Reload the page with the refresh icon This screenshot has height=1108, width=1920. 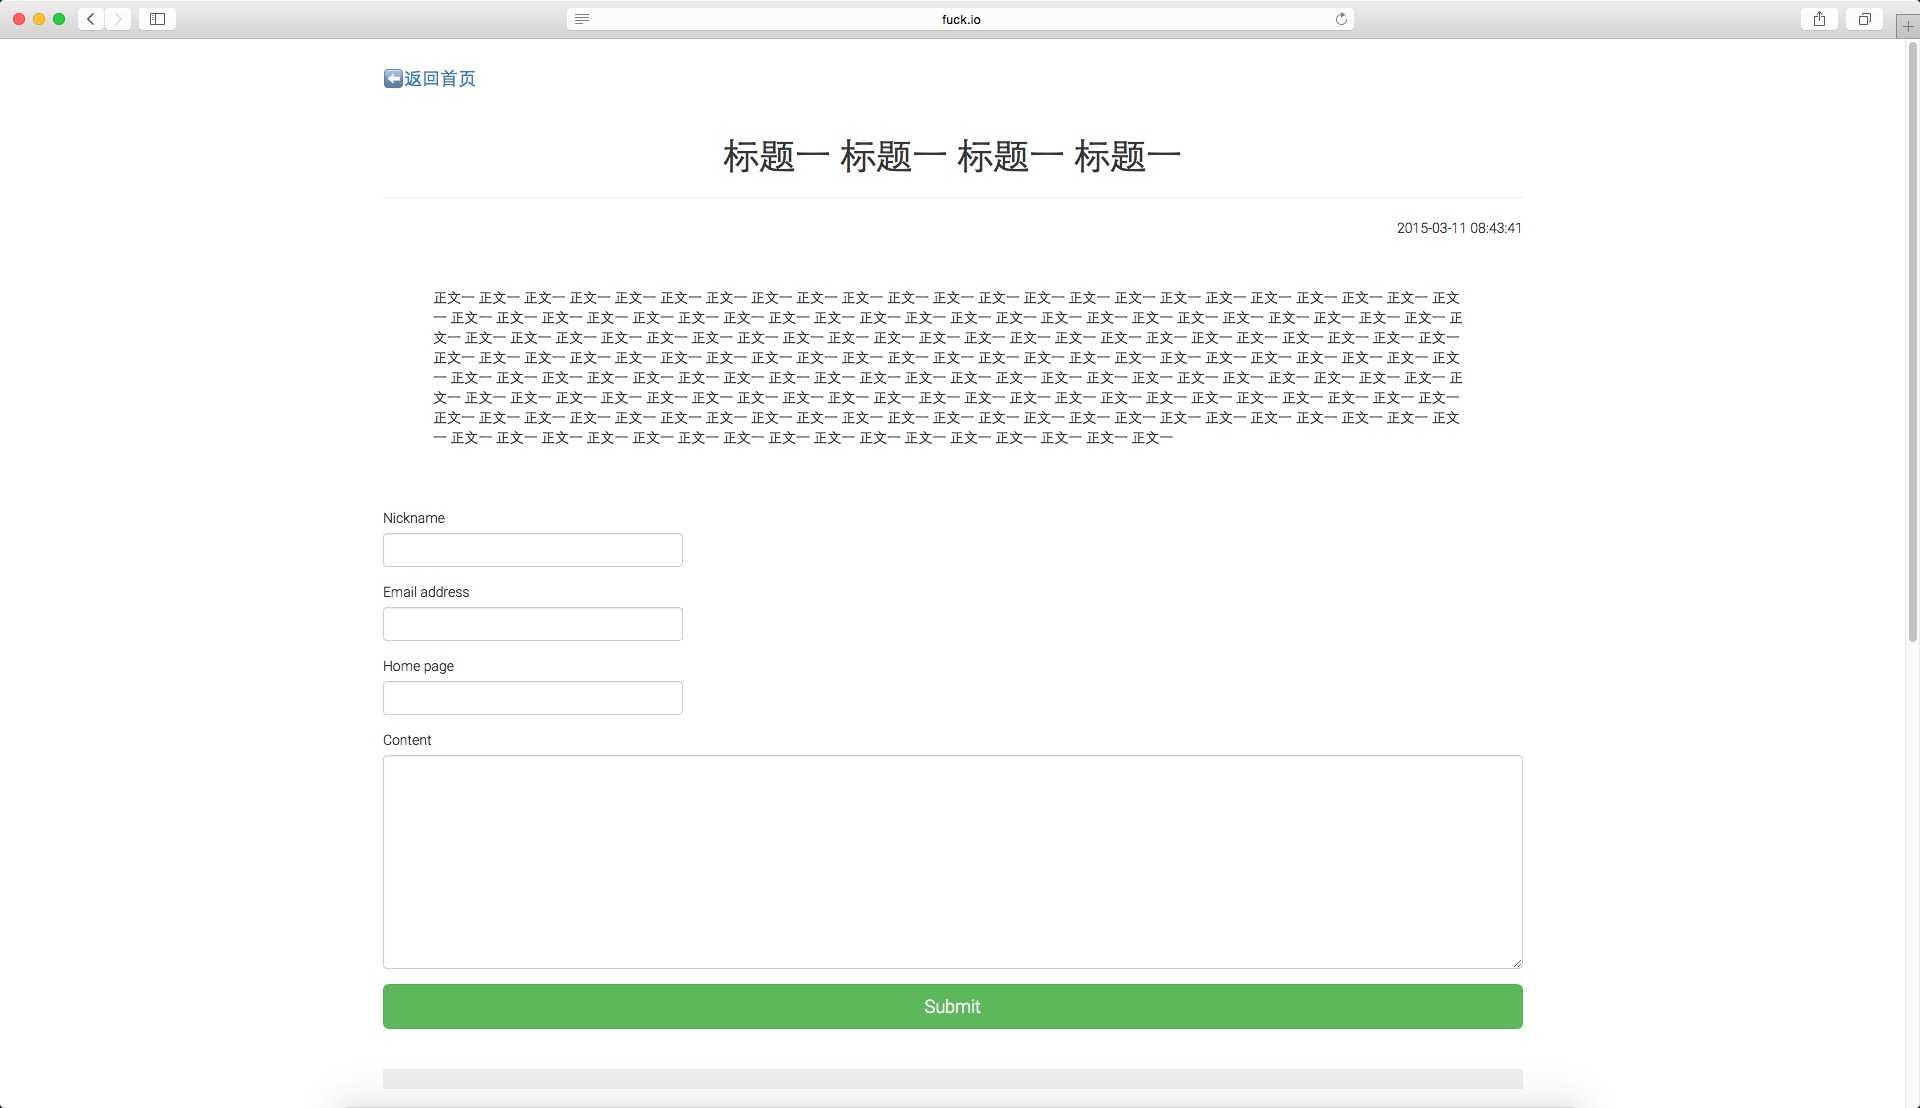point(1341,19)
